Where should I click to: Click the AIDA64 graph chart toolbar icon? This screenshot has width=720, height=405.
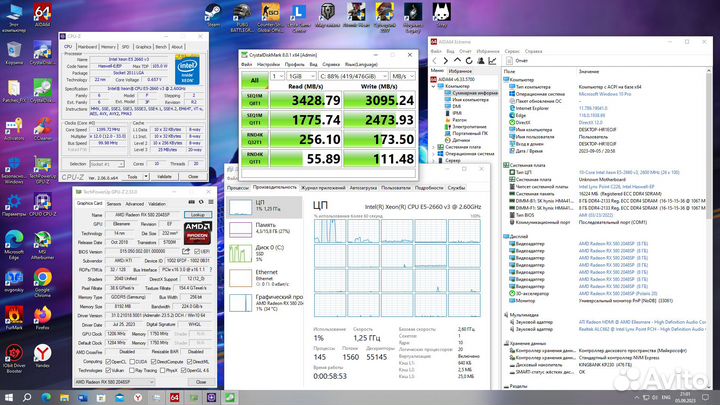(492, 61)
